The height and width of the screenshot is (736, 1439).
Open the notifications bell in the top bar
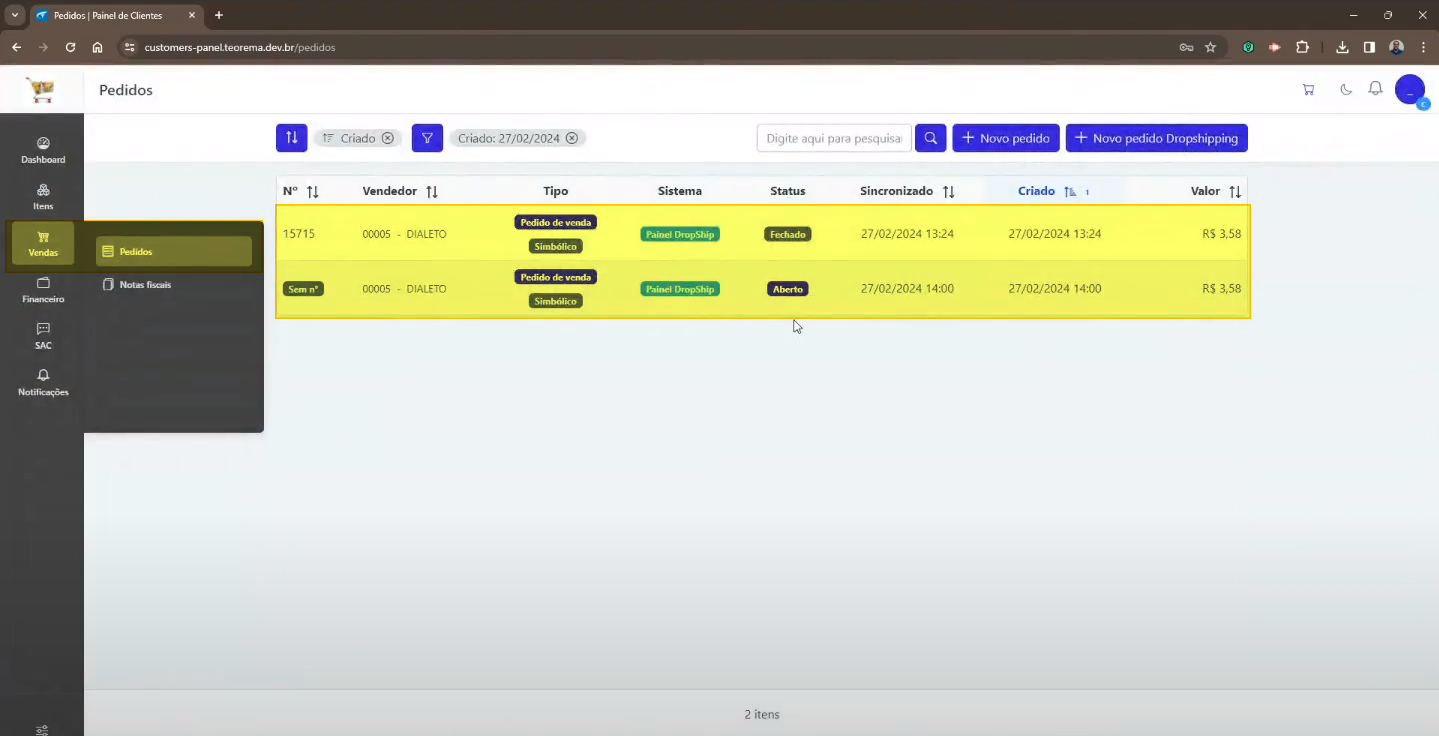(x=1375, y=89)
